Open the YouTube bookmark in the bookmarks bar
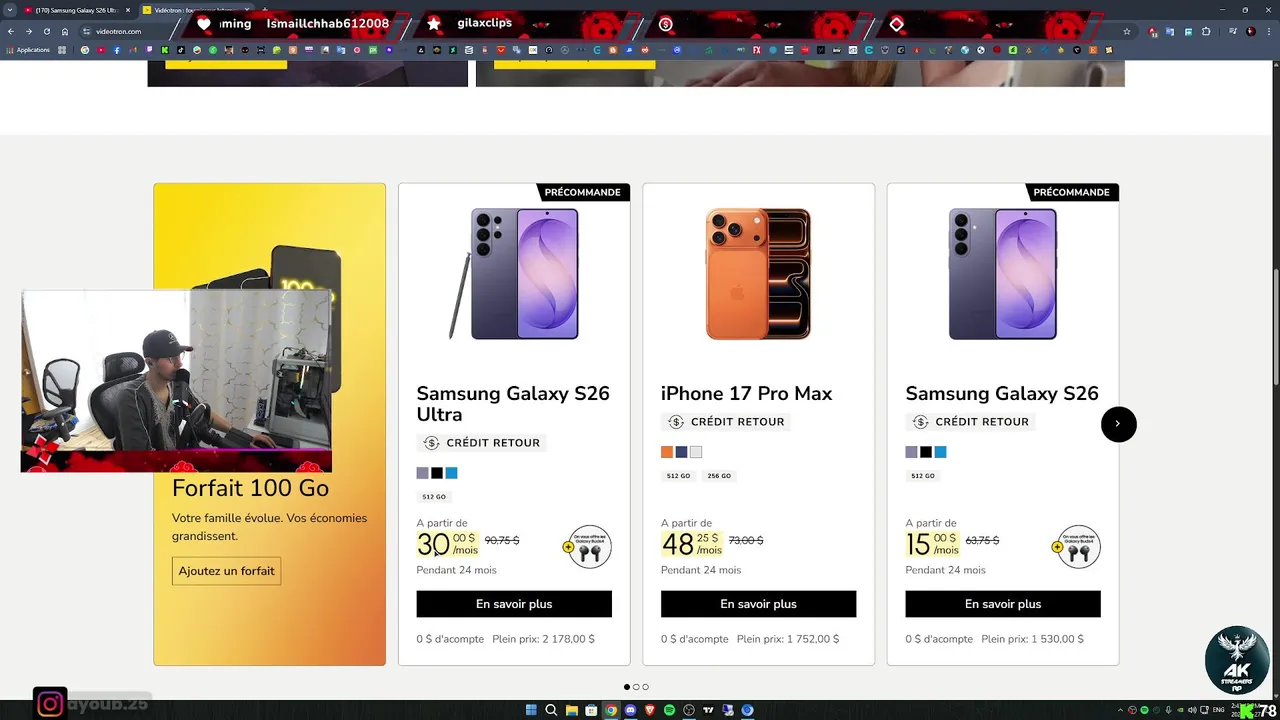The height and width of the screenshot is (720, 1280). point(101,50)
